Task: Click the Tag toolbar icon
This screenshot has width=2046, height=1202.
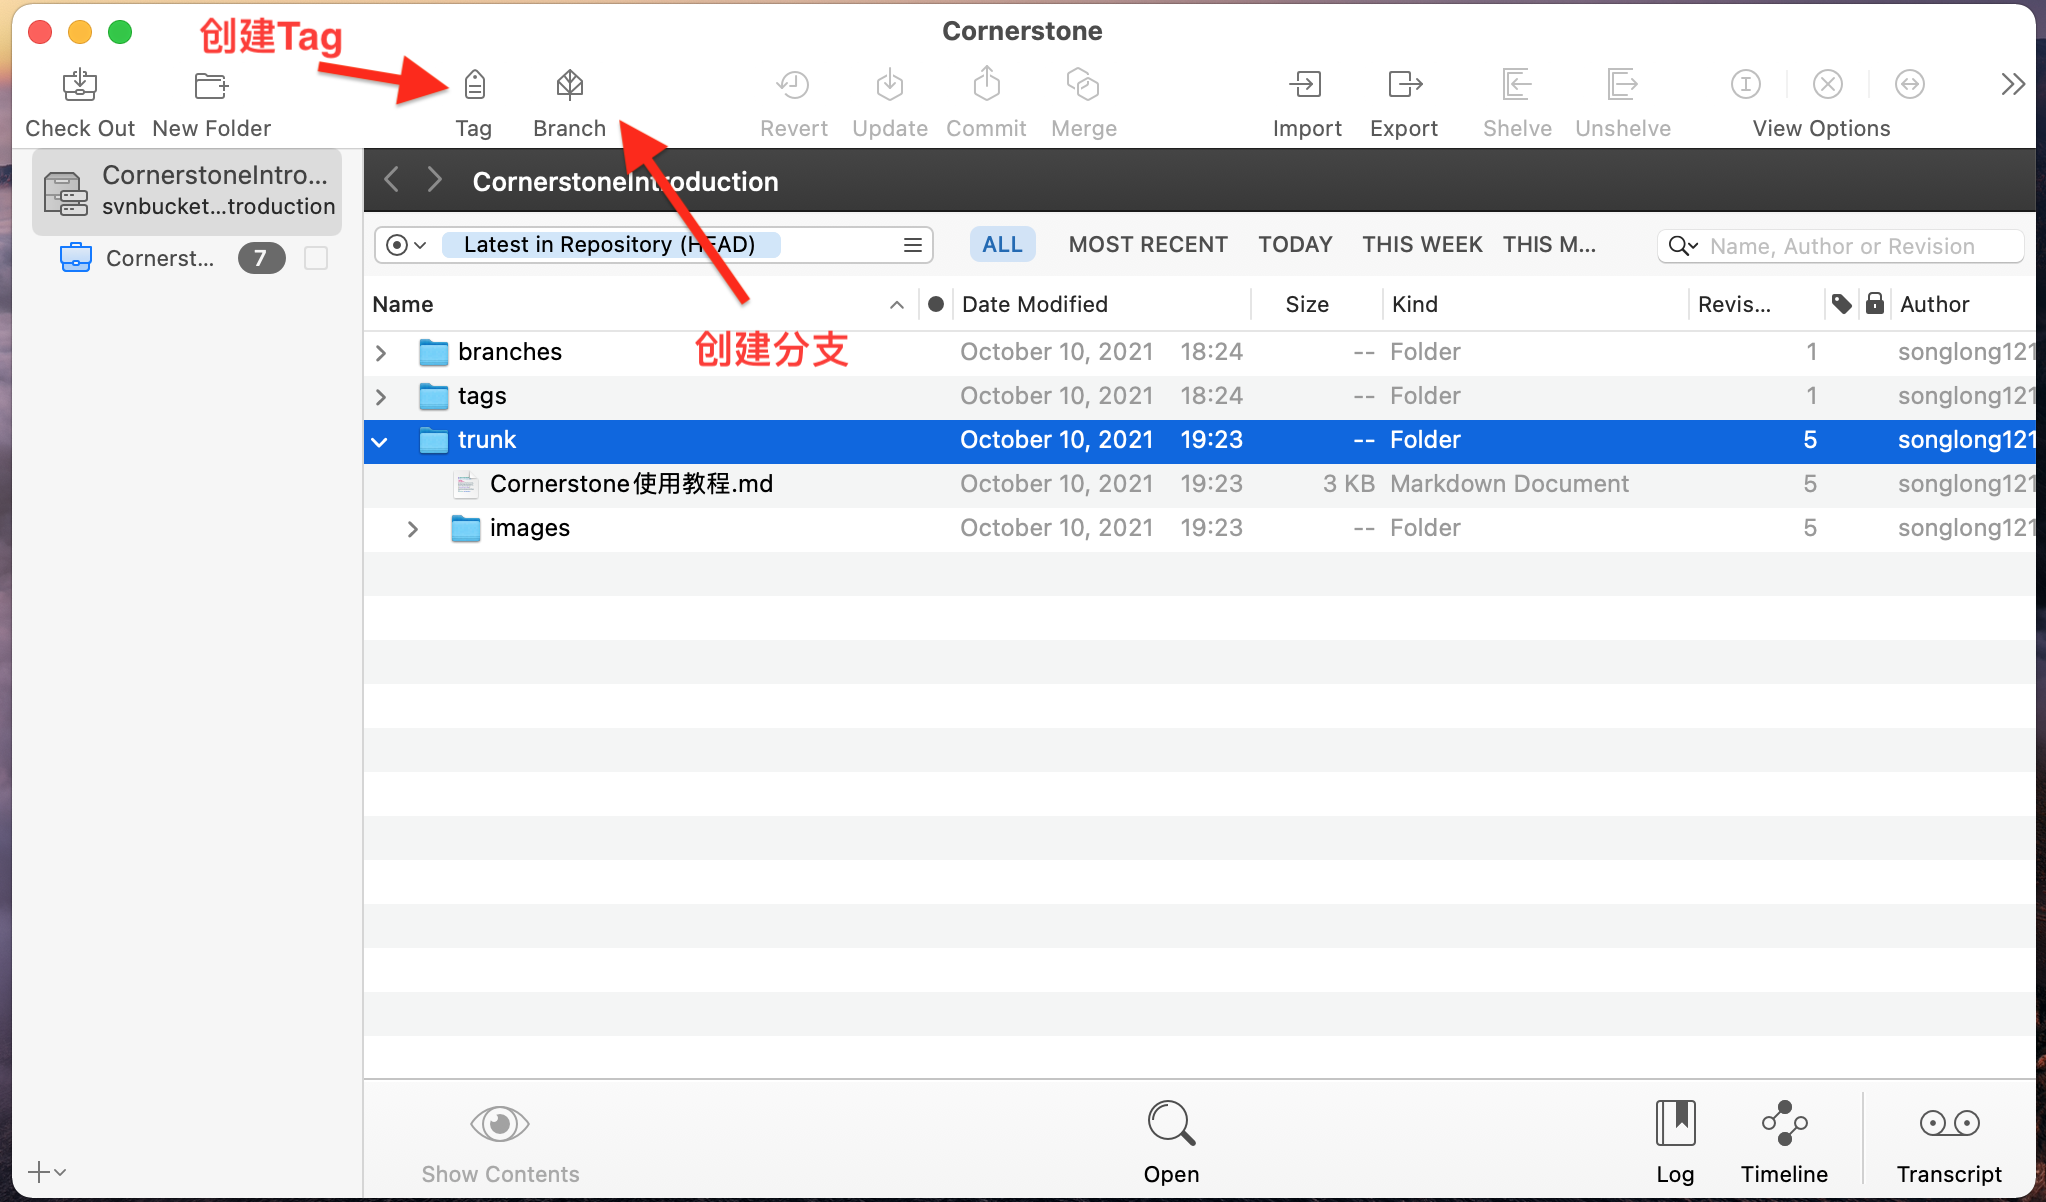Action: [x=475, y=85]
